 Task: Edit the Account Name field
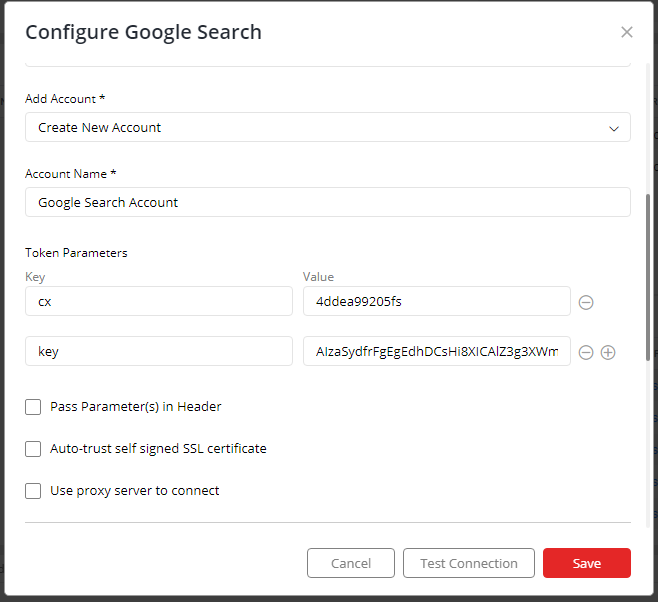coord(328,202)
